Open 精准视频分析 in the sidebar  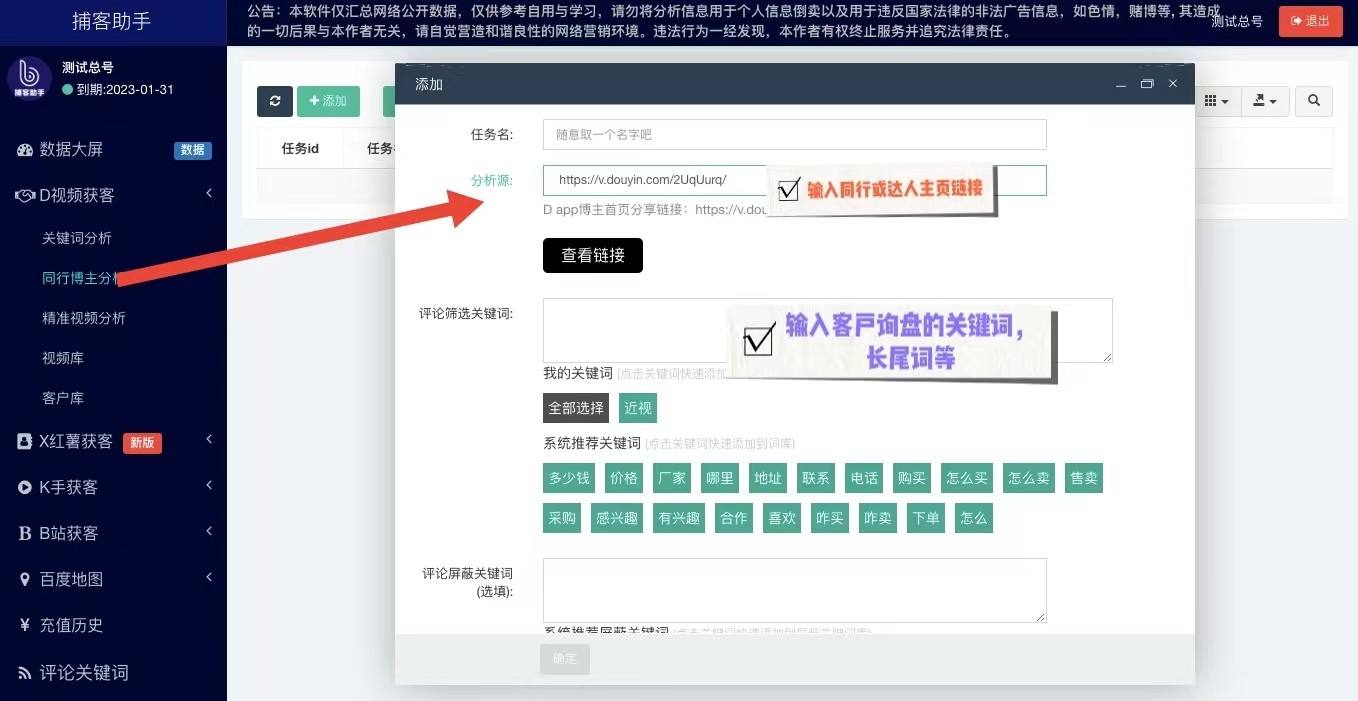84,318
